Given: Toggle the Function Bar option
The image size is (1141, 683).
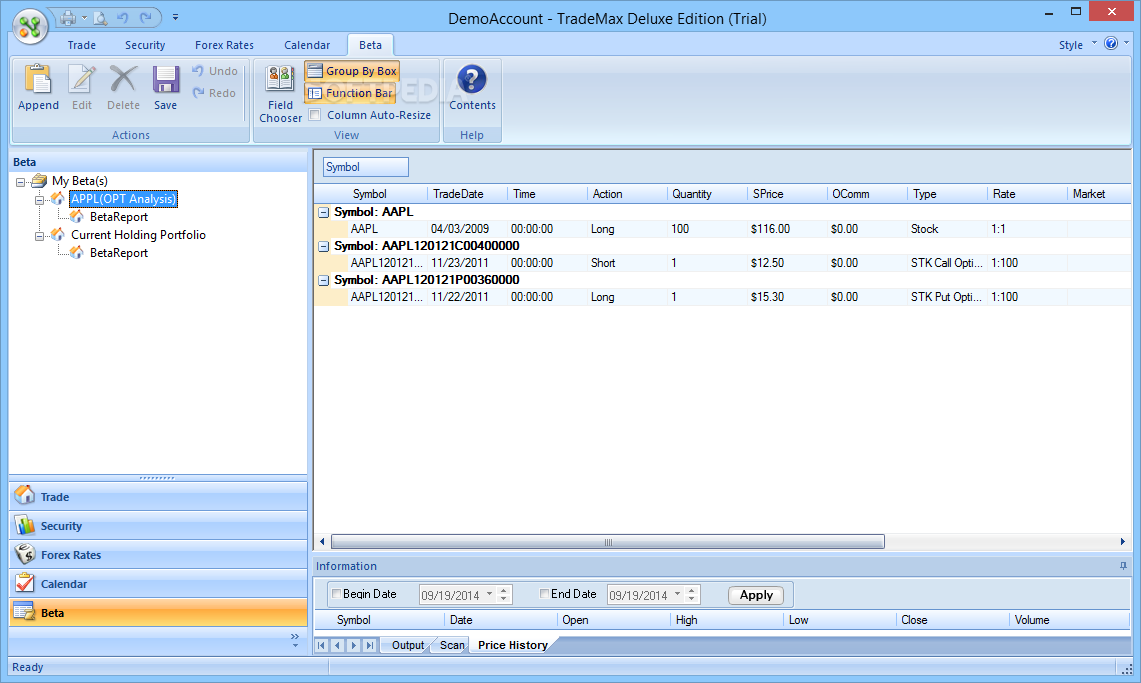Looking at the screenshot, I should click(350, 93).
